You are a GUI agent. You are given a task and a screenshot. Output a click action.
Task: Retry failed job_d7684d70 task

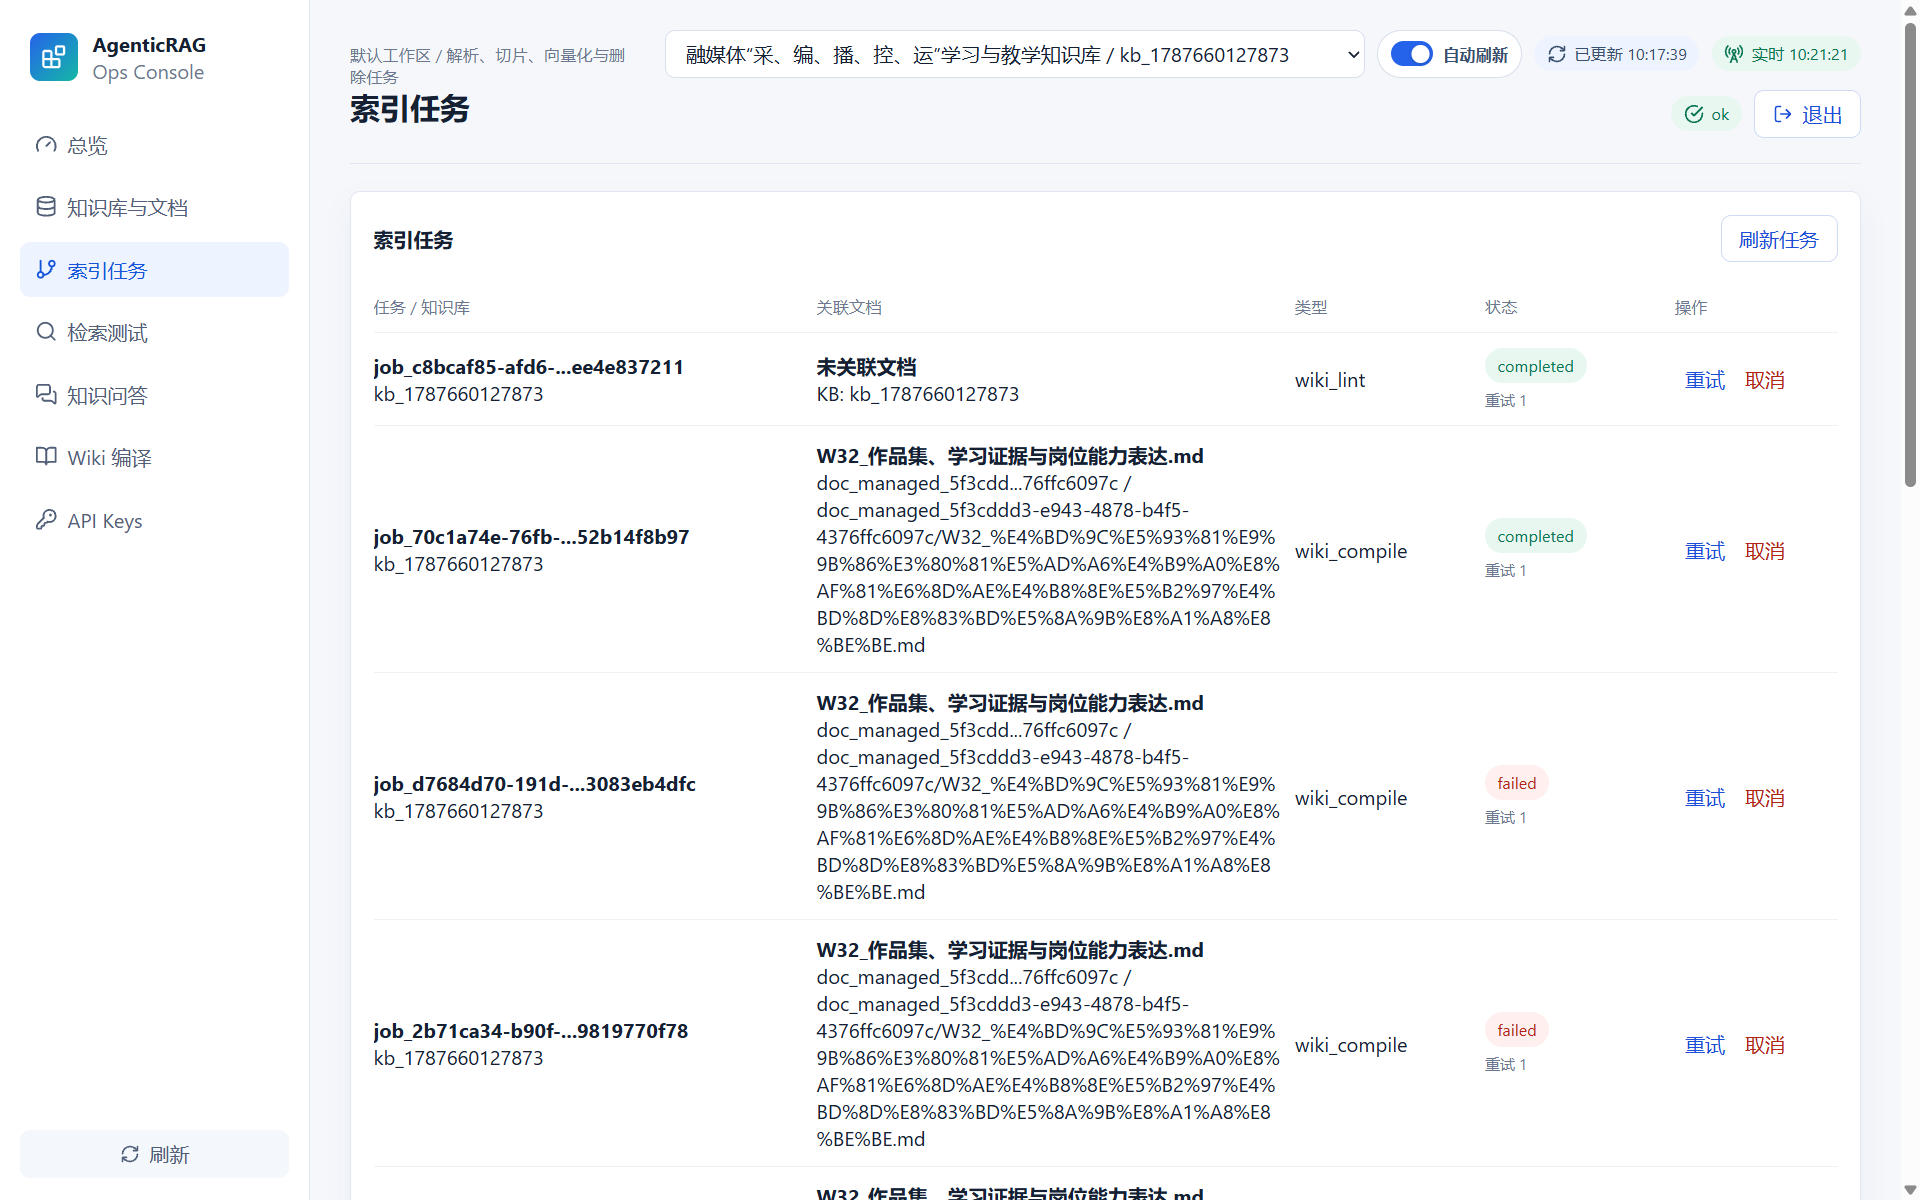(x=1705, y=798)
